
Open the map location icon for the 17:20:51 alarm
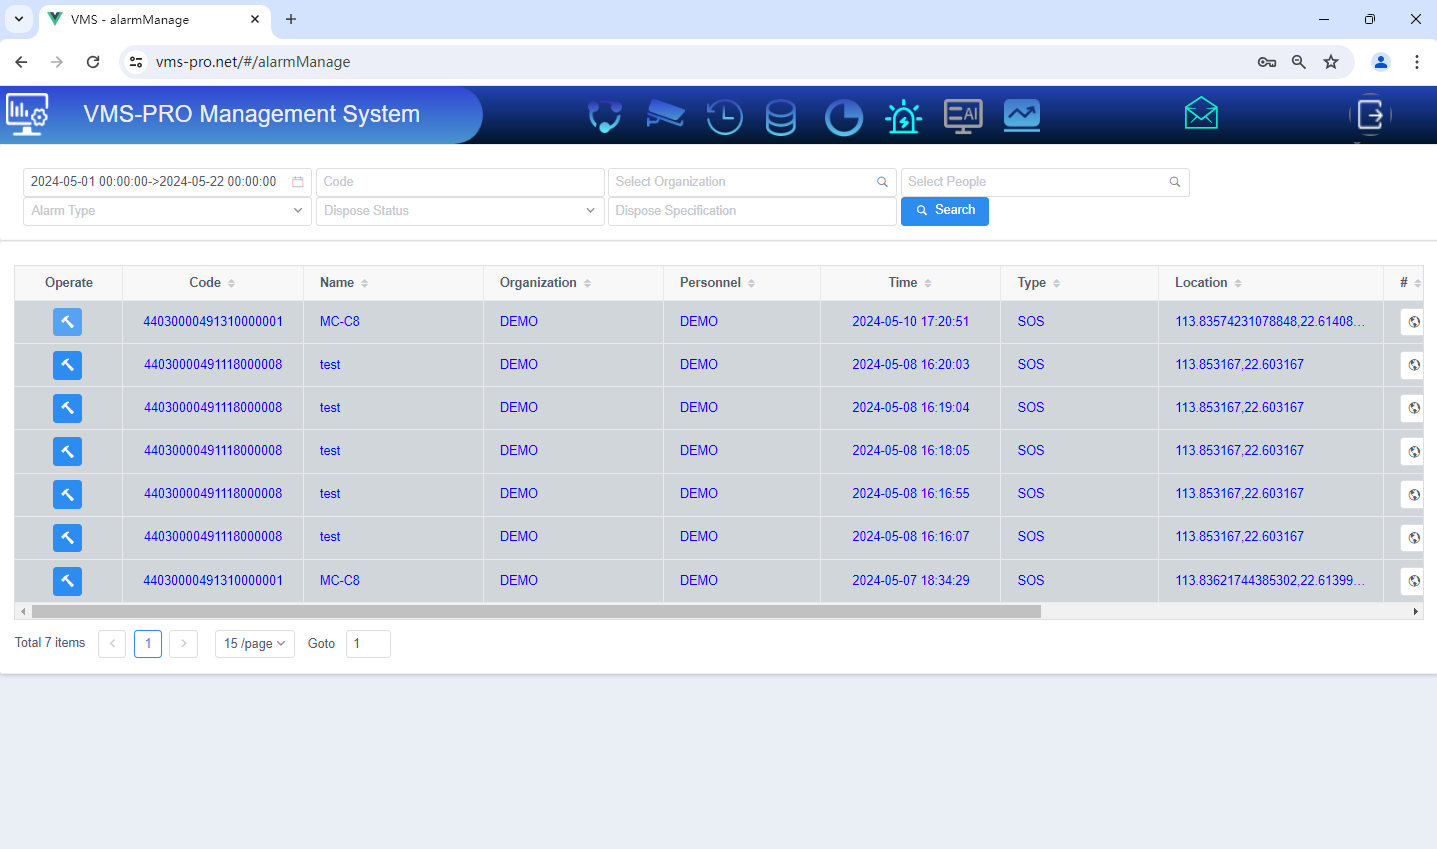pos(1413,321)
